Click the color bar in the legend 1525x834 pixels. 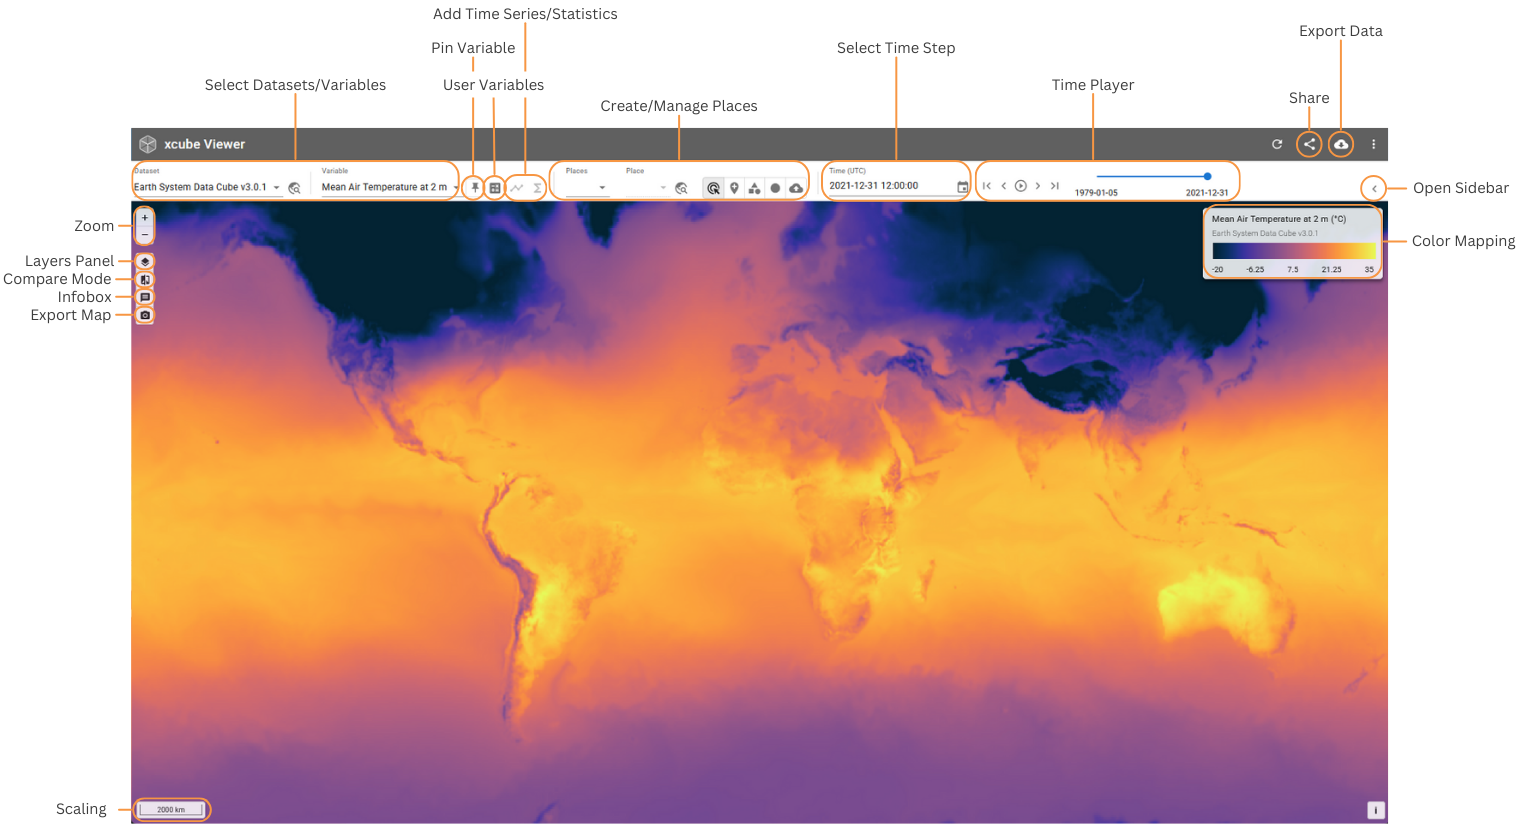coord(1293,252)
